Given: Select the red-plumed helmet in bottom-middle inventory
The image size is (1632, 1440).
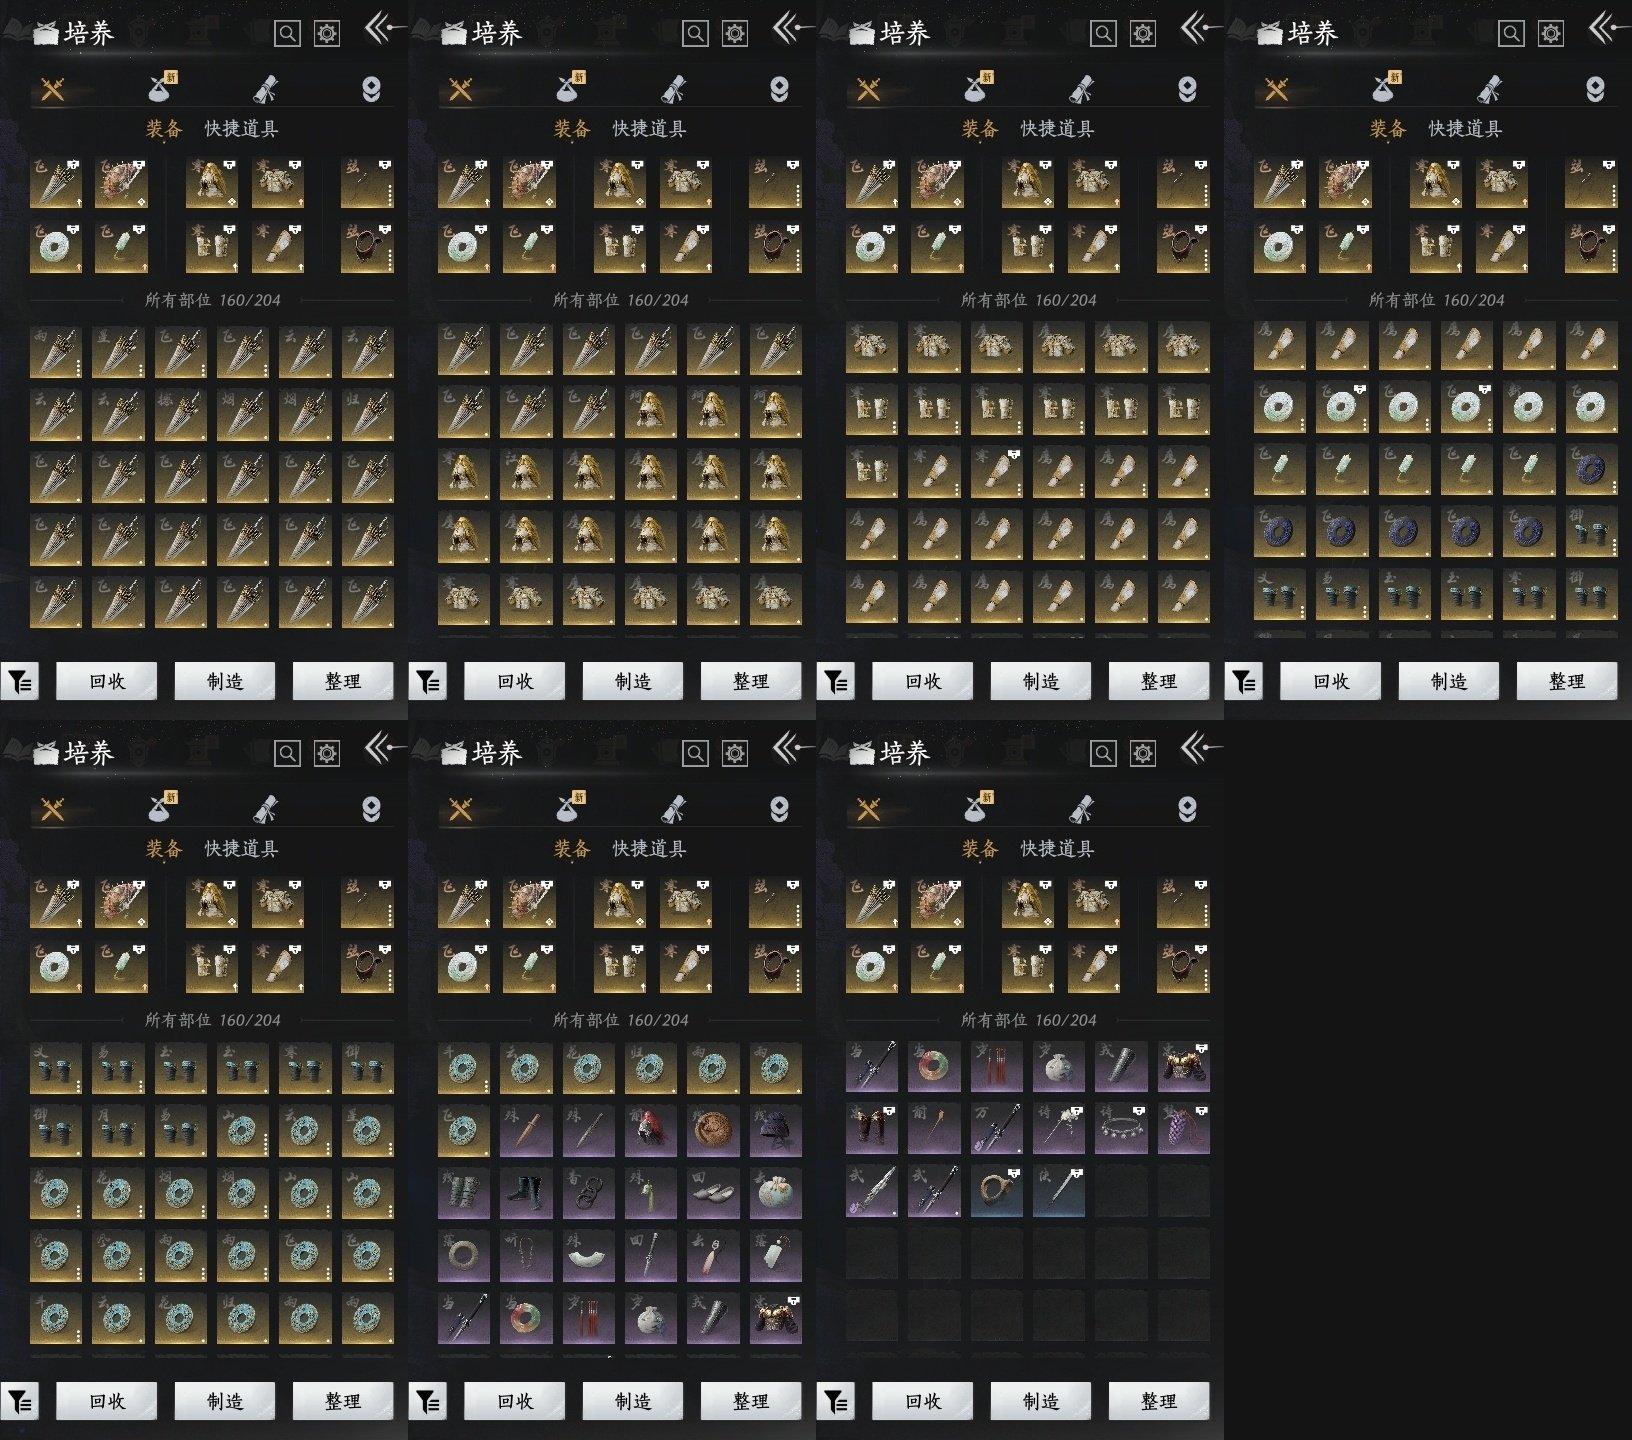Looking at the screenshot, I should pyautogui.click(x=650, y=1130).
